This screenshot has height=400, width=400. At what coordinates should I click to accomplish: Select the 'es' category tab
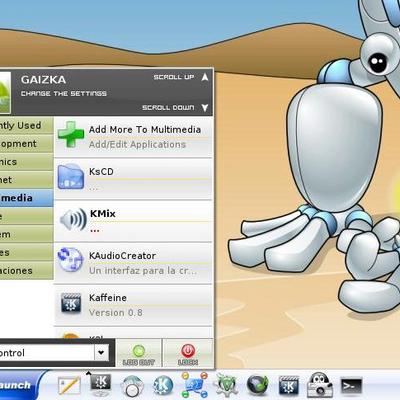point(27,253)
